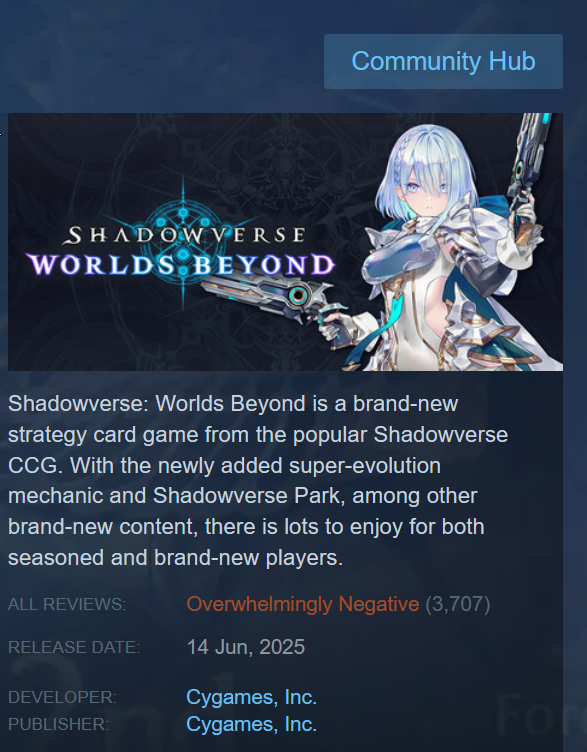Click the Shadowverse header banner image
Image resolution: width=587 pixels, height=752 pixels.
point(285,242)
